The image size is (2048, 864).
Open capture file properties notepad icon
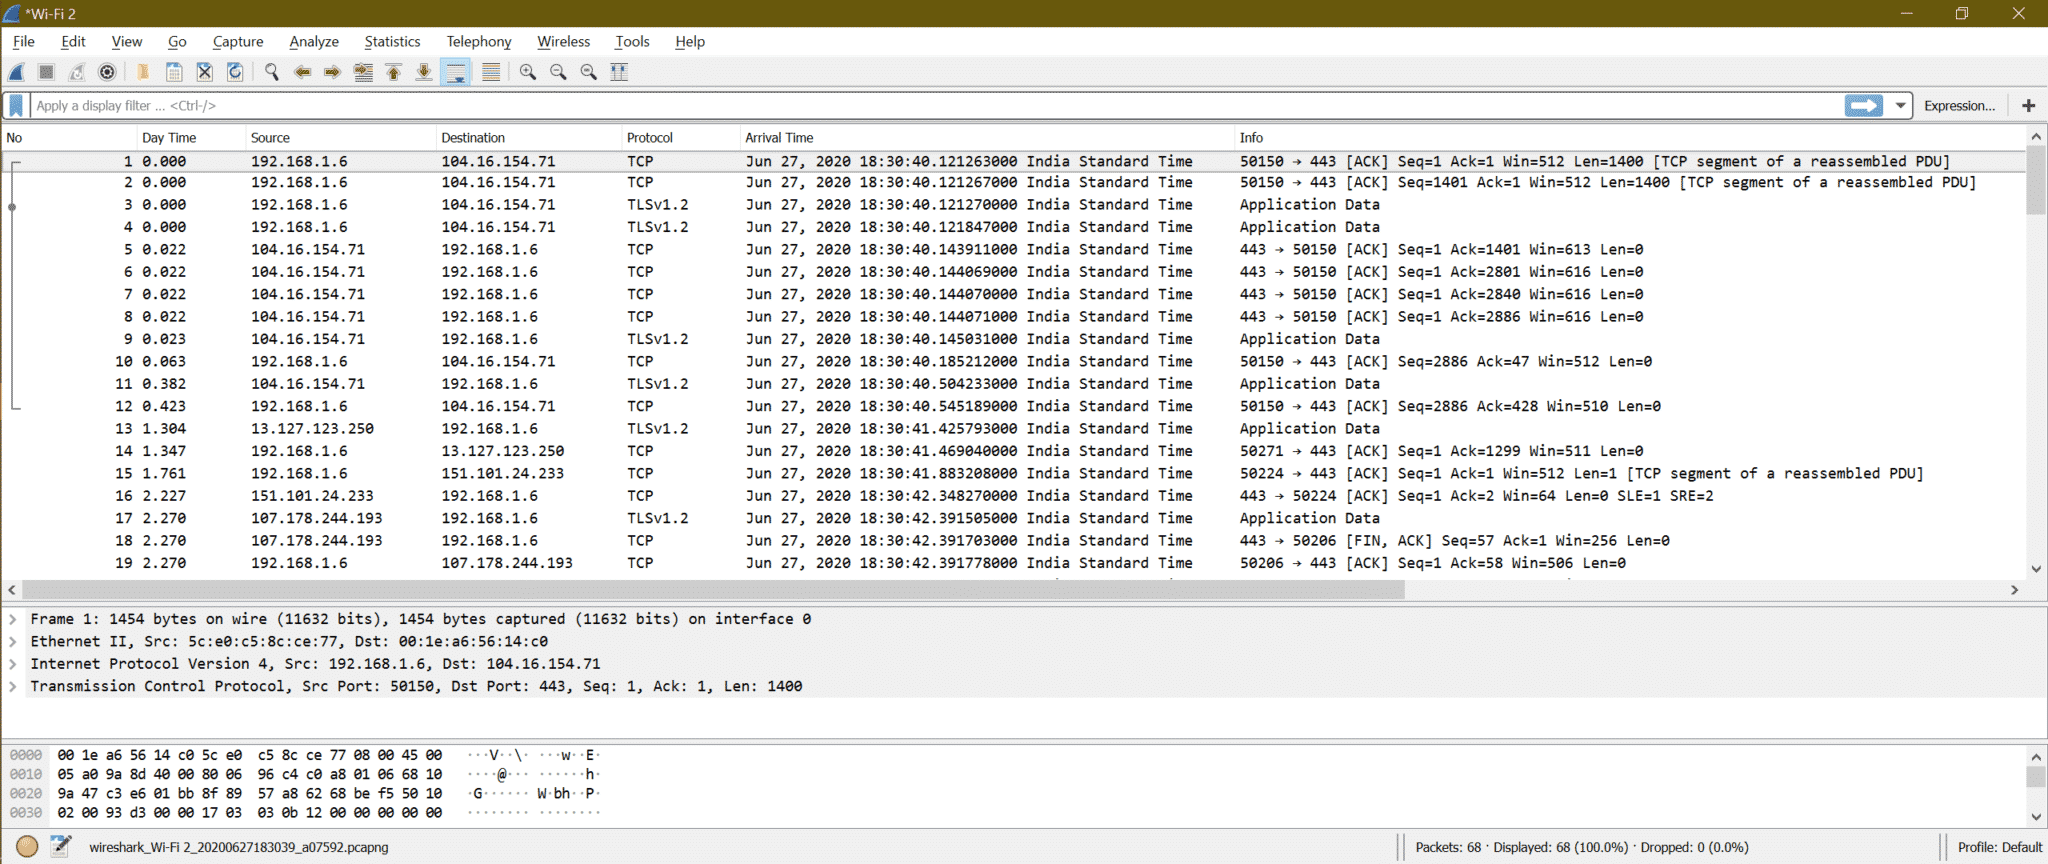tap(61, 847)
